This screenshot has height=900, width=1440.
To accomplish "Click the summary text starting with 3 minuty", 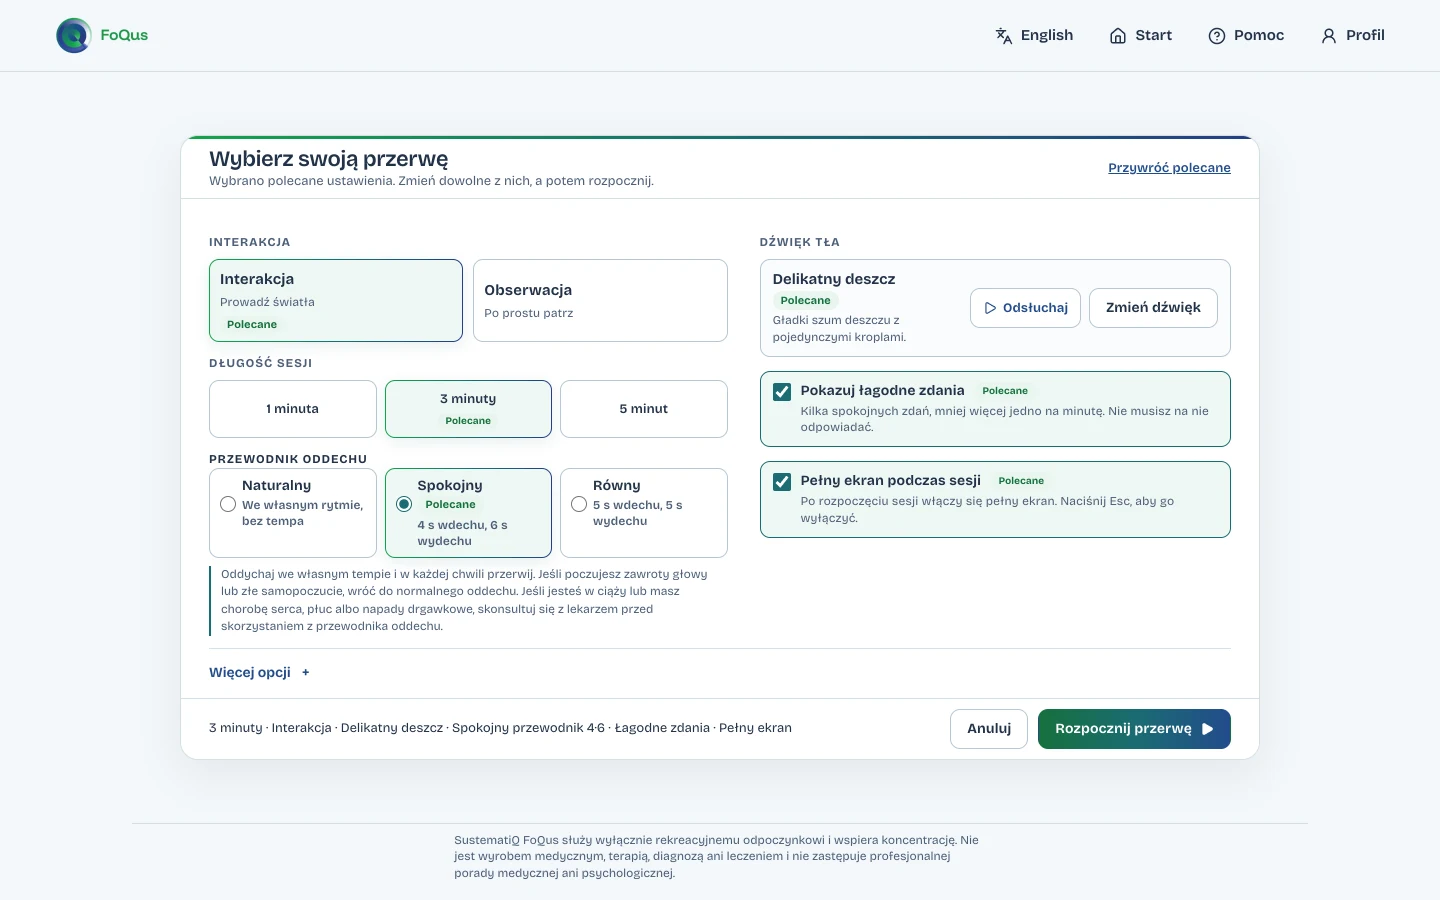I will coord(500,728).
